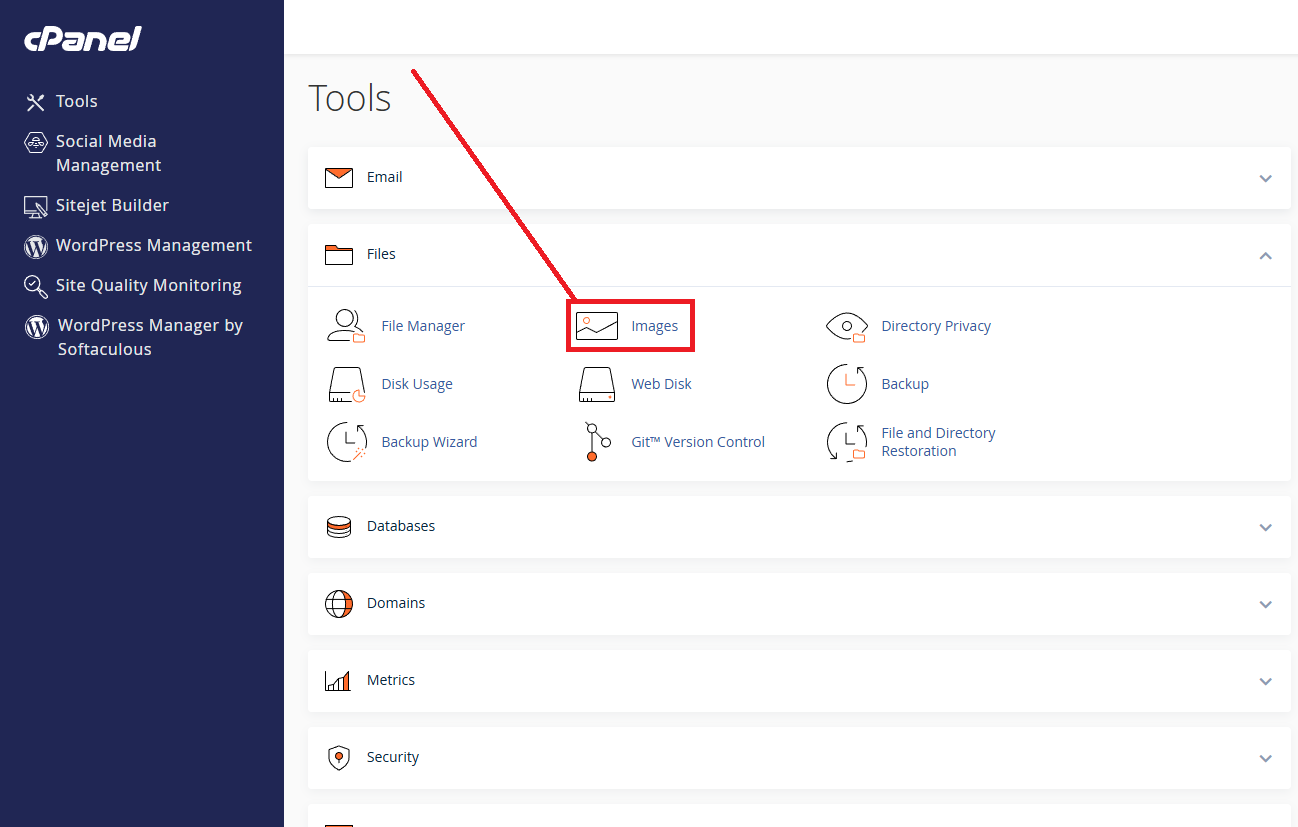The width and height of the screenshot is (1298, 827).
Task: Click the Site Quality Monitoring magnifier icon
Action: pyautogui.click(x=36, y=287)
